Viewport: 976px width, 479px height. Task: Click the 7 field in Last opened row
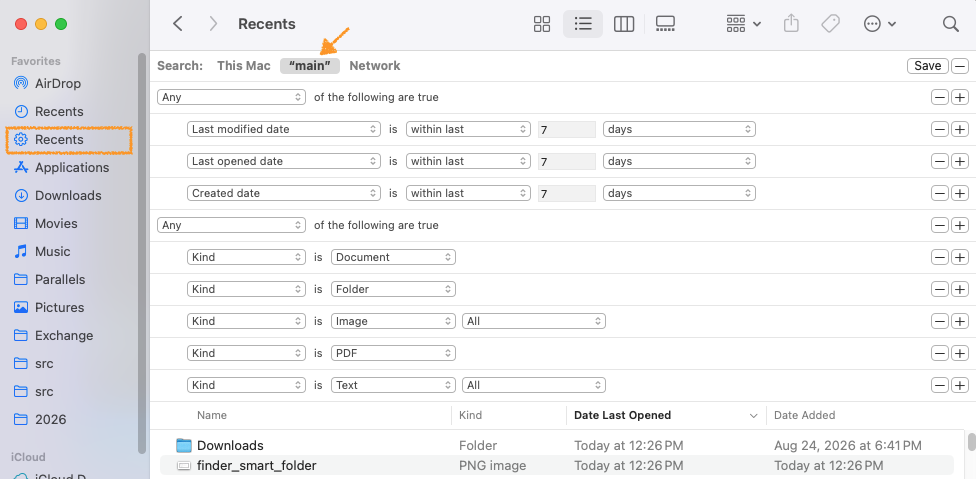tap(567, 161)
